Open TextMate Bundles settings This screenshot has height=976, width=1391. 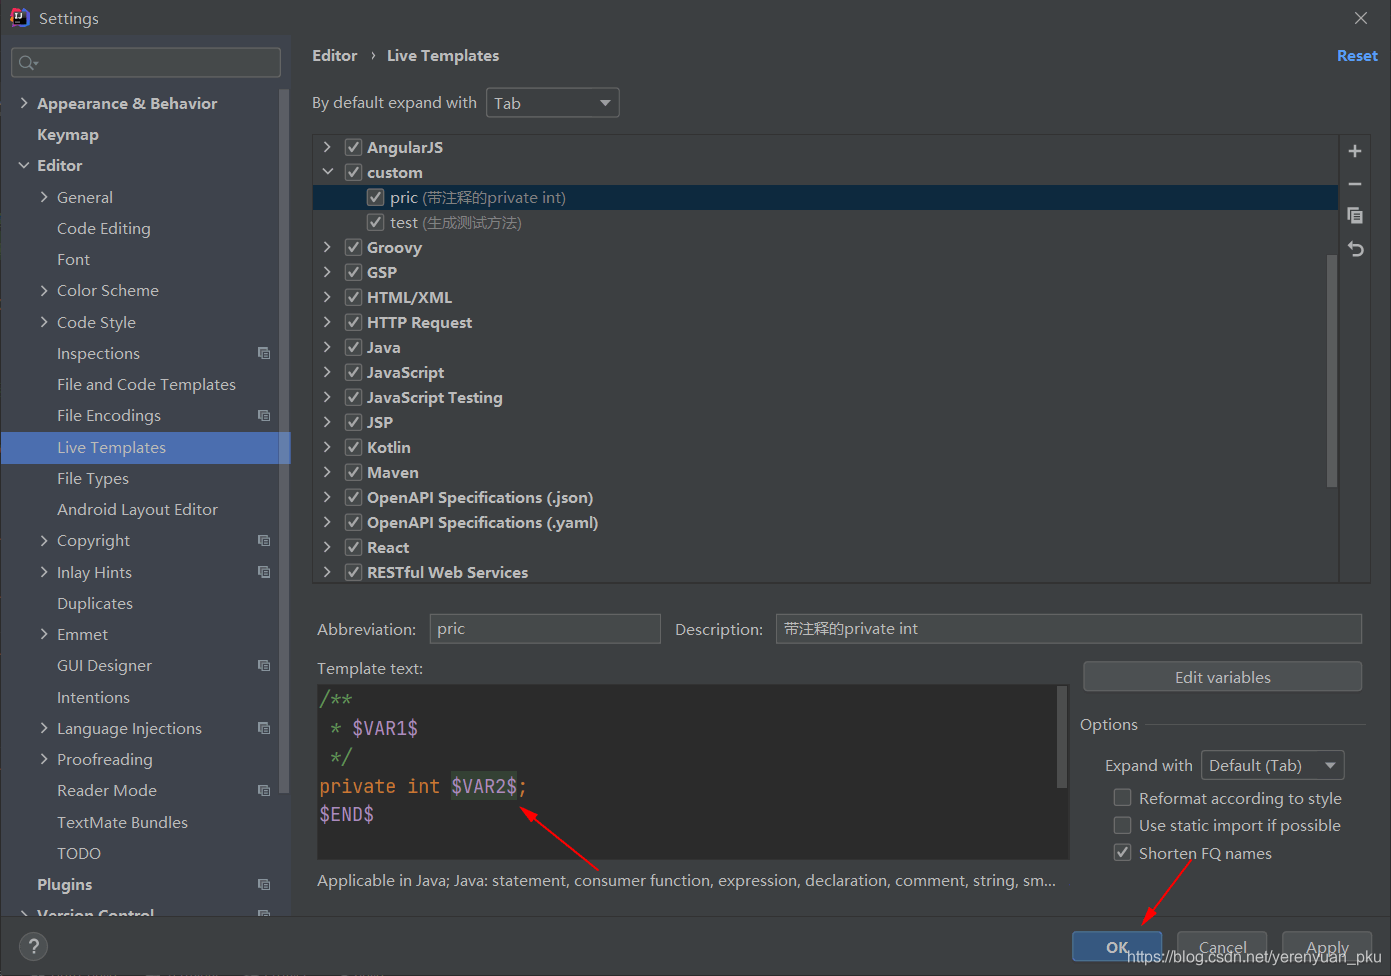(122, 822)
